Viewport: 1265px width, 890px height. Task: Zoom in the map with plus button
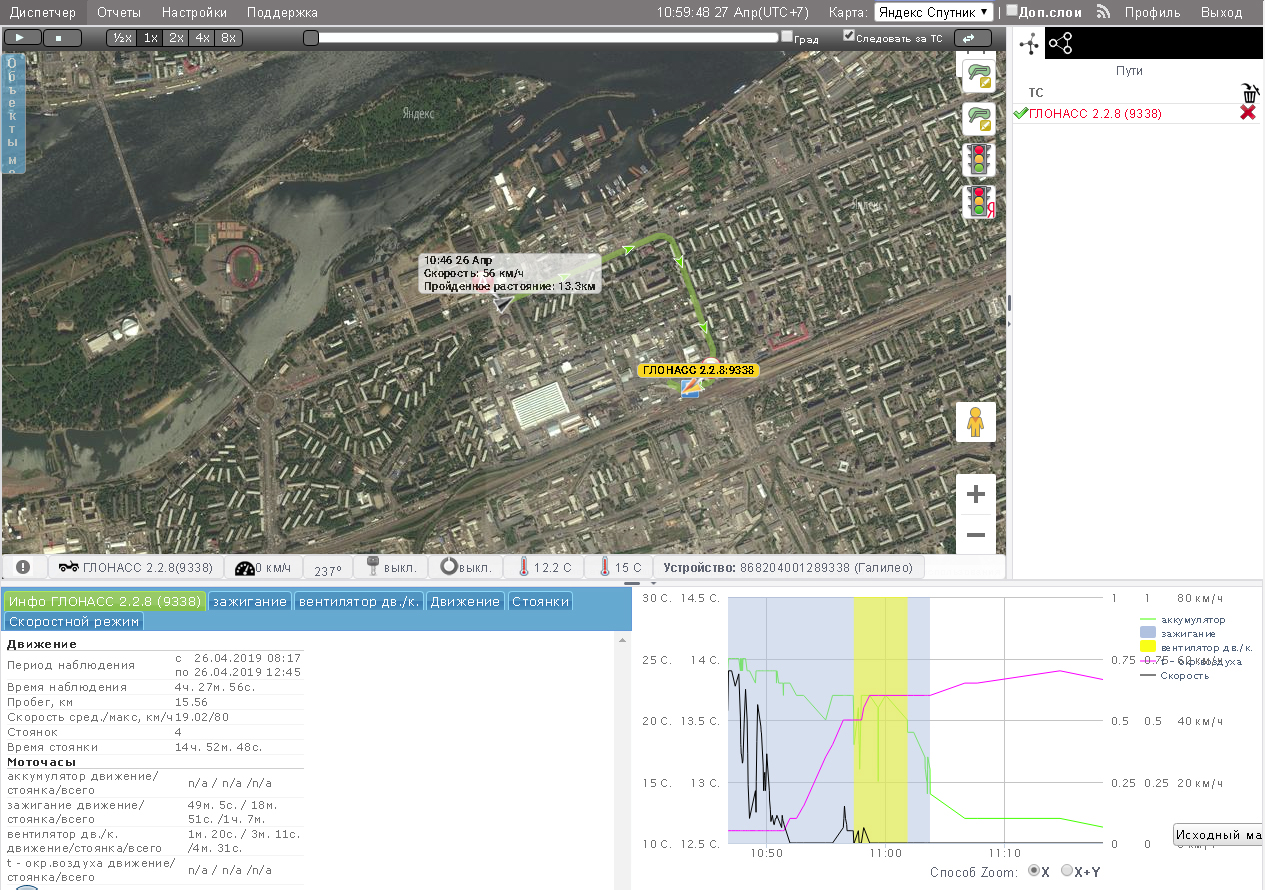[976, 494]
